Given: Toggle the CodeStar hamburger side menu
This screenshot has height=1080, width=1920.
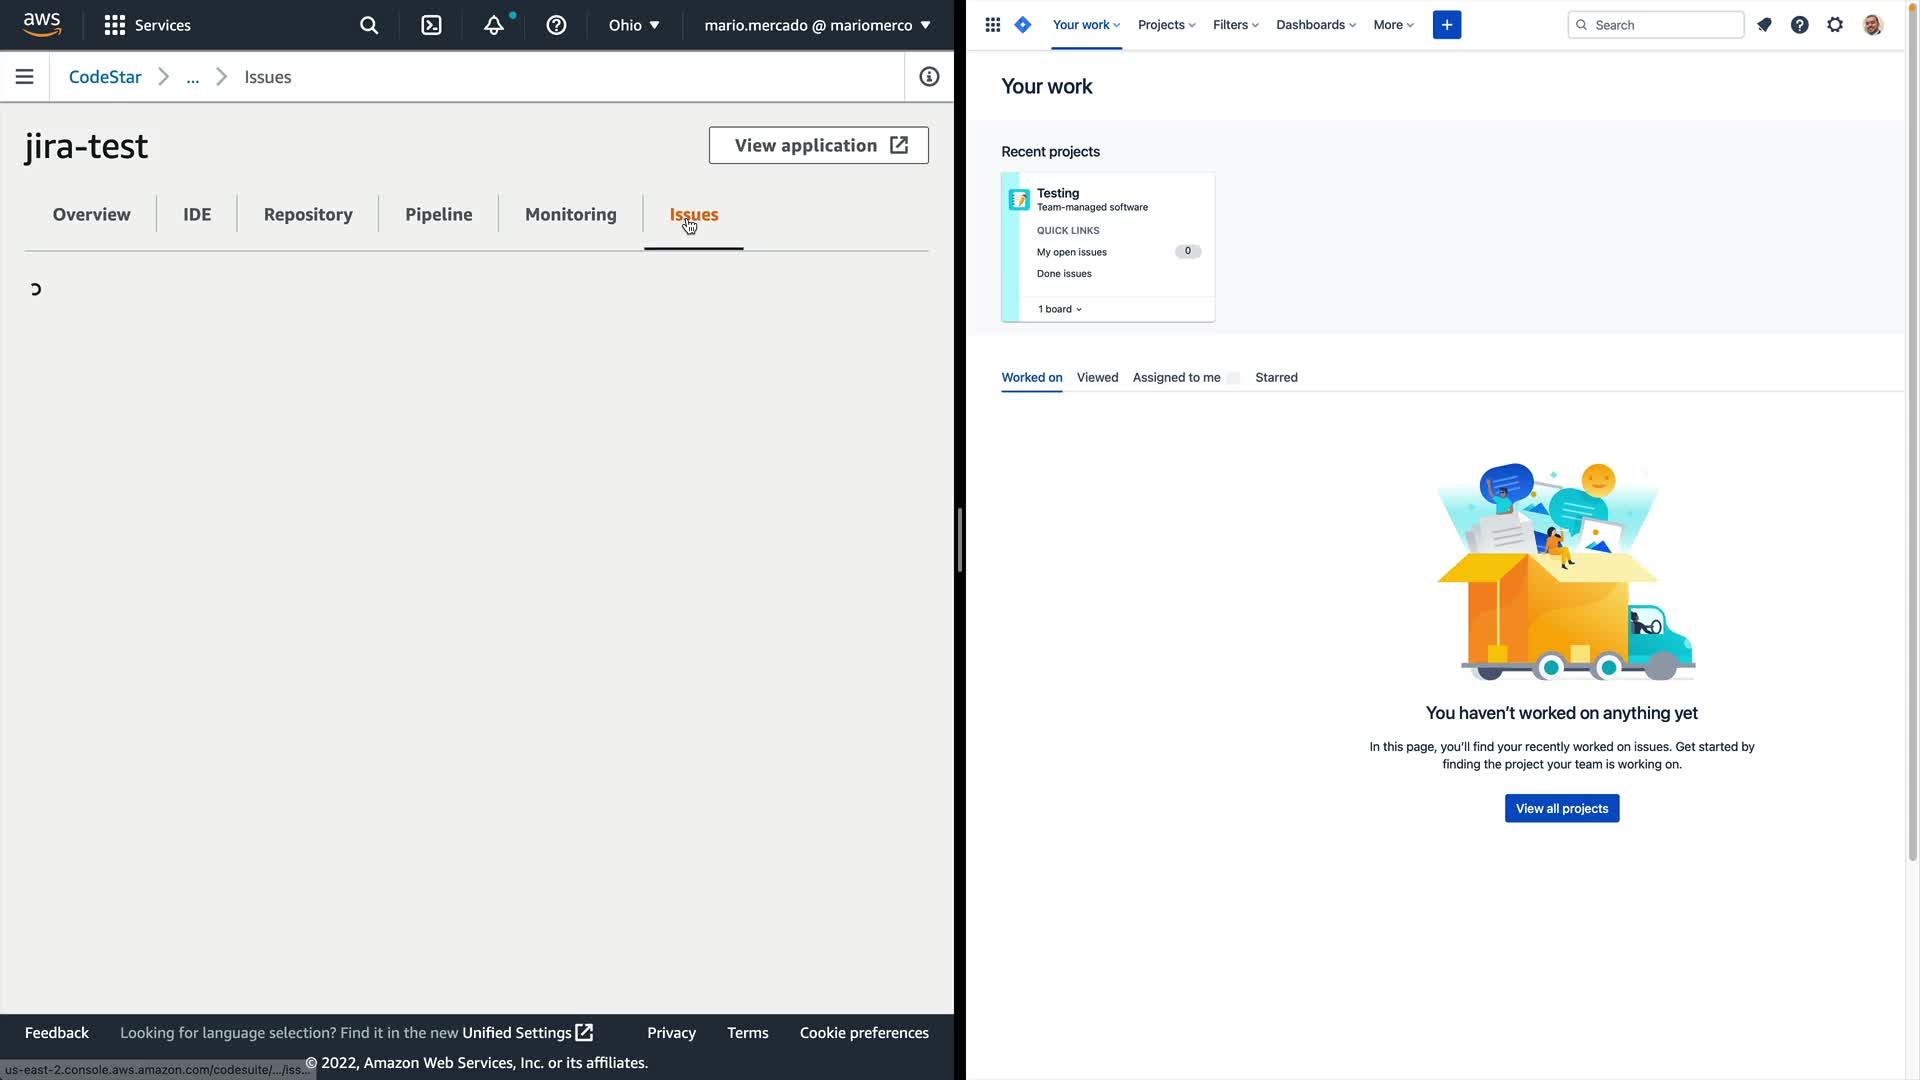Looking at the screenshot, I should click(25, 77).
